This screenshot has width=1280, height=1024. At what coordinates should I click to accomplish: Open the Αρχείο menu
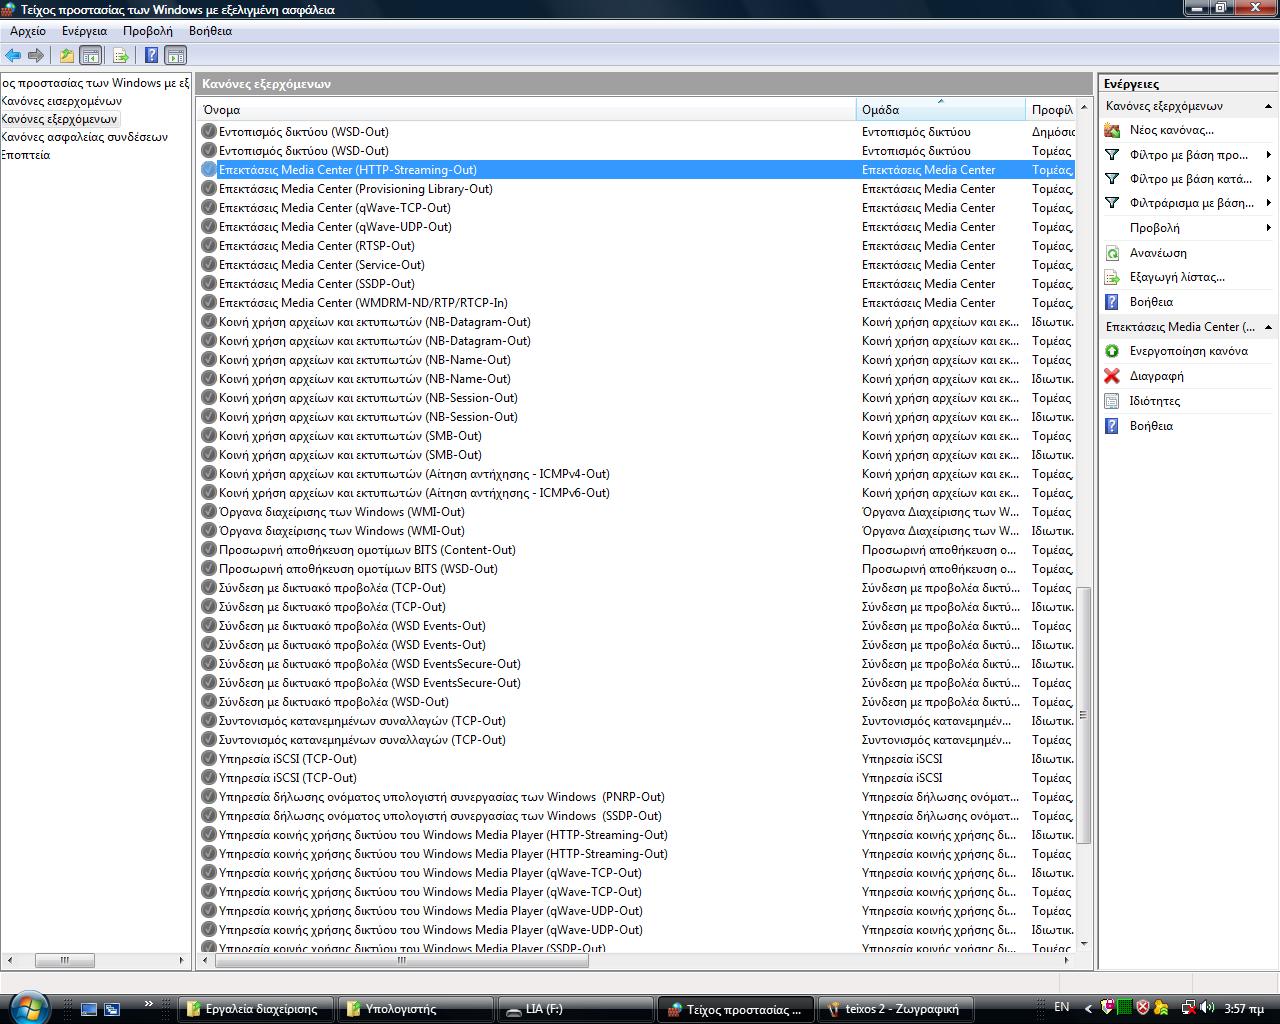[28, 31]
